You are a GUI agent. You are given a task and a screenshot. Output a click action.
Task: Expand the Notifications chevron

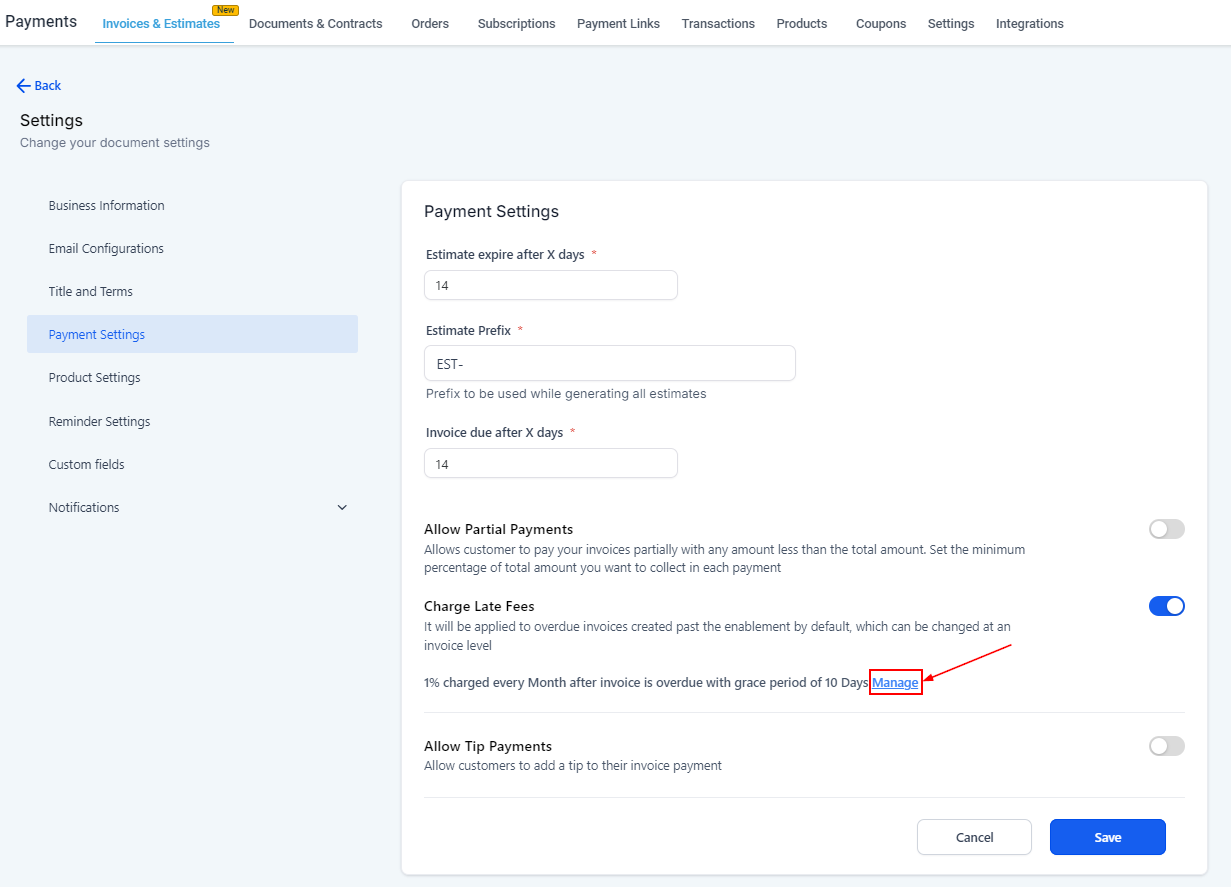pos(342,508)
